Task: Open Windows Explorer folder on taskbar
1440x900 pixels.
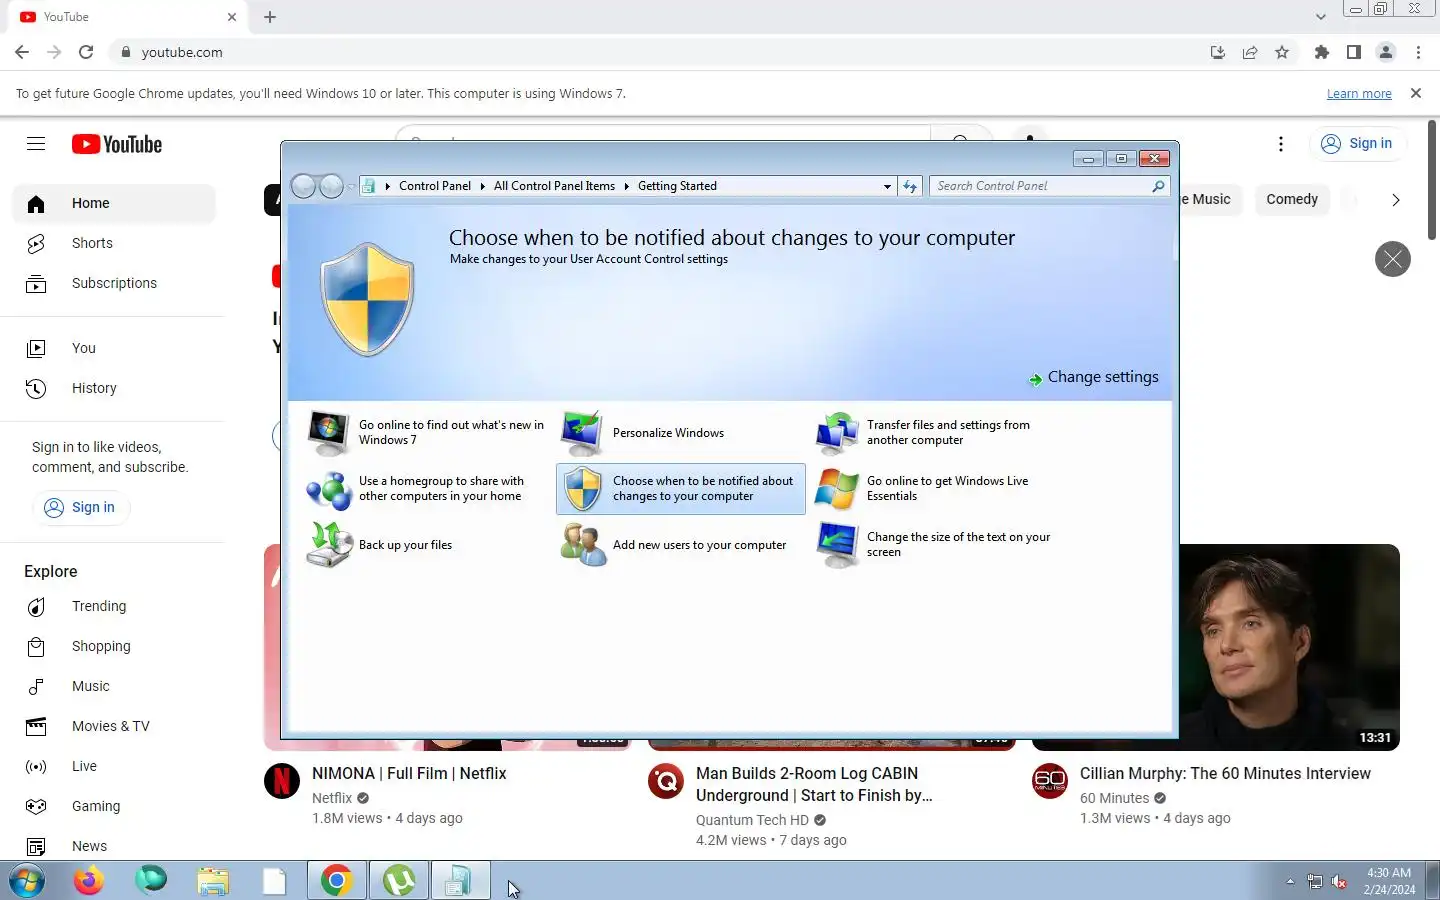Action: pos(213,881)
